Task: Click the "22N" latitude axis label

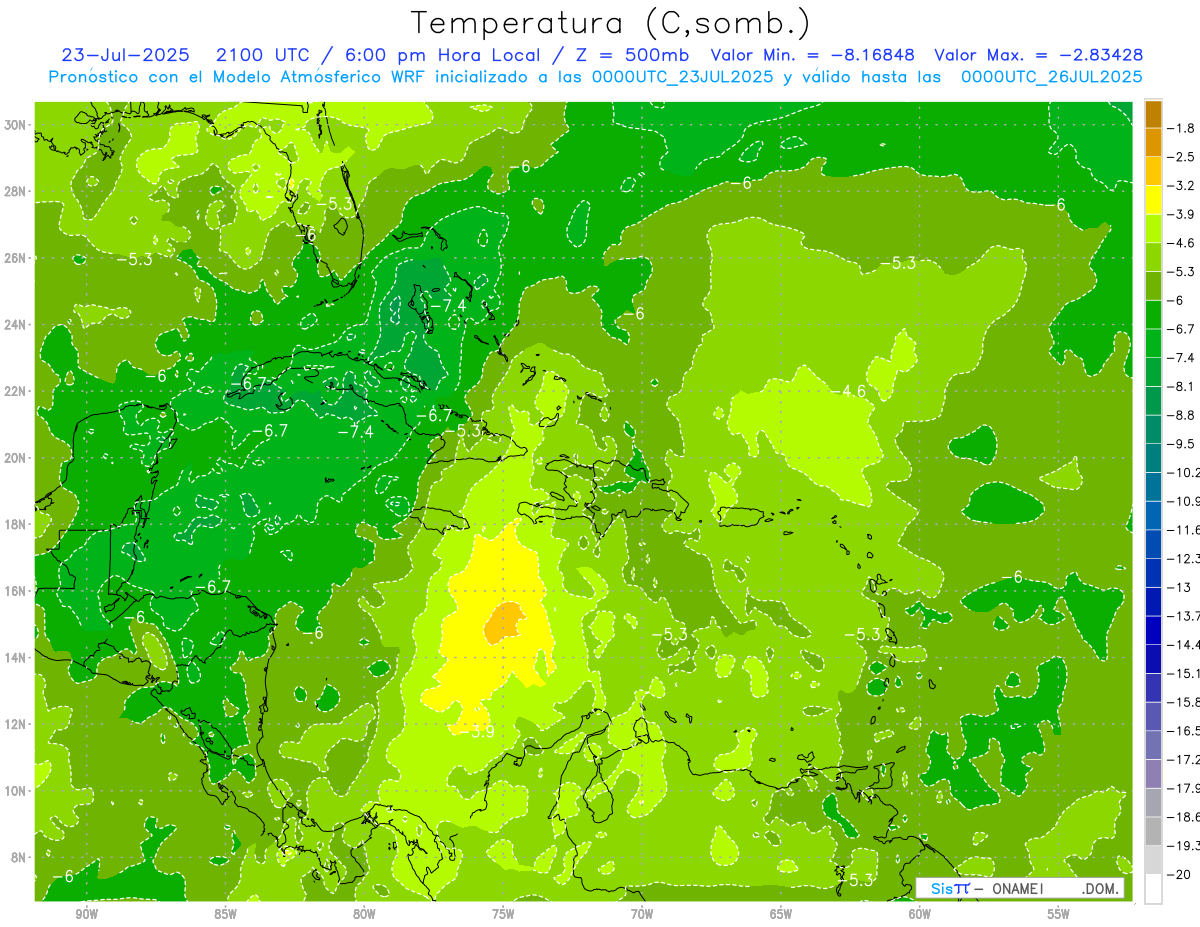Action: click(17, 391)
